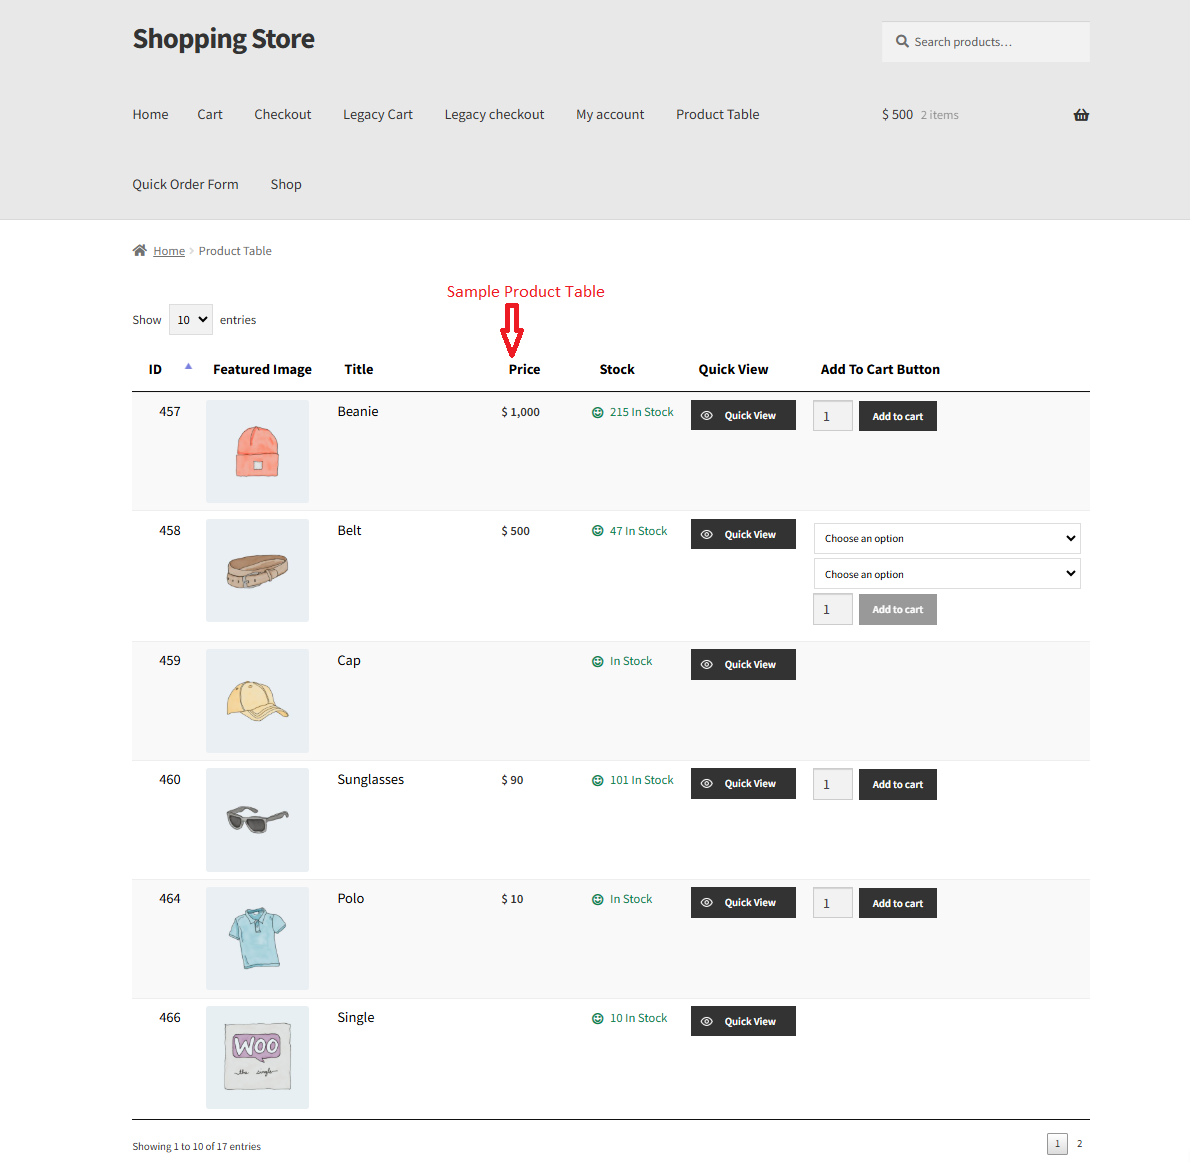This screenshot has height=1163, width=1190.
Task: Go to page 2 of entries
Action: click(1079, 1143)
